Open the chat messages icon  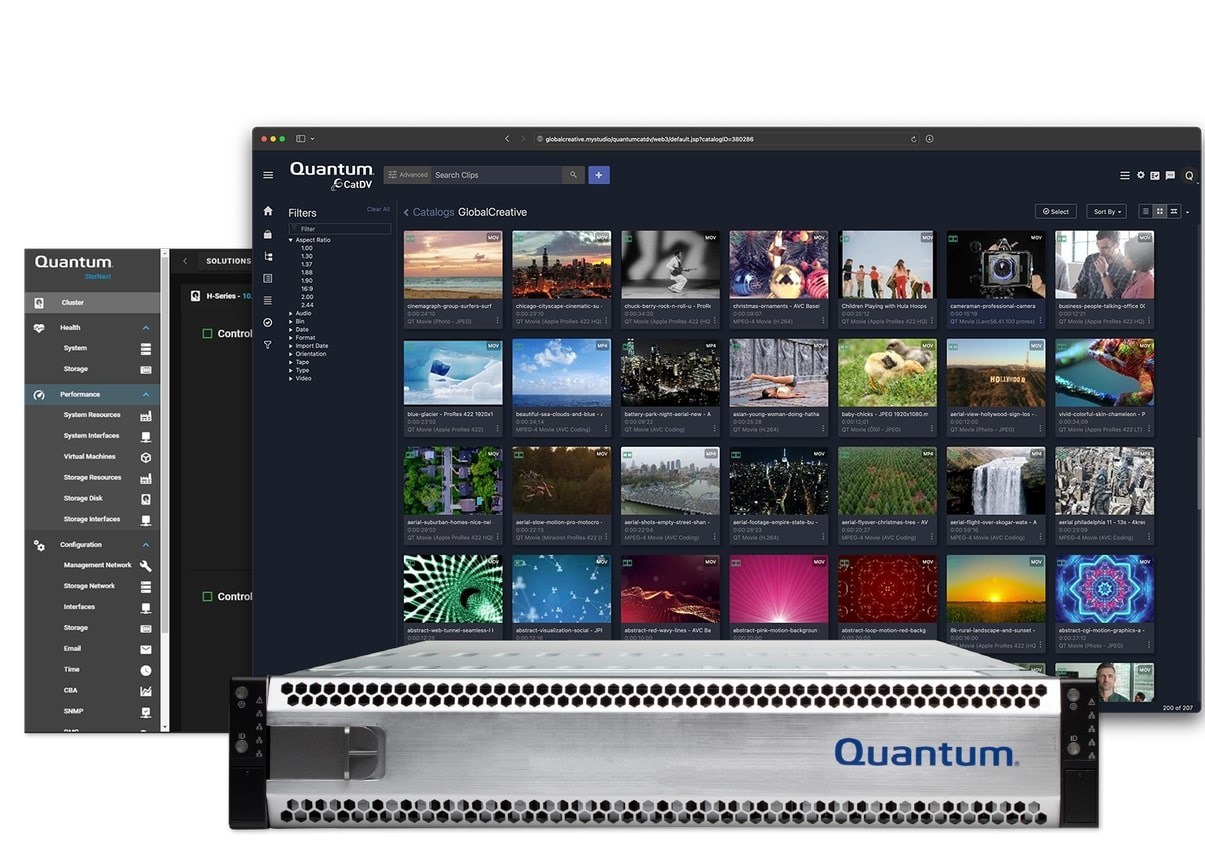(x=1170, y=175)
